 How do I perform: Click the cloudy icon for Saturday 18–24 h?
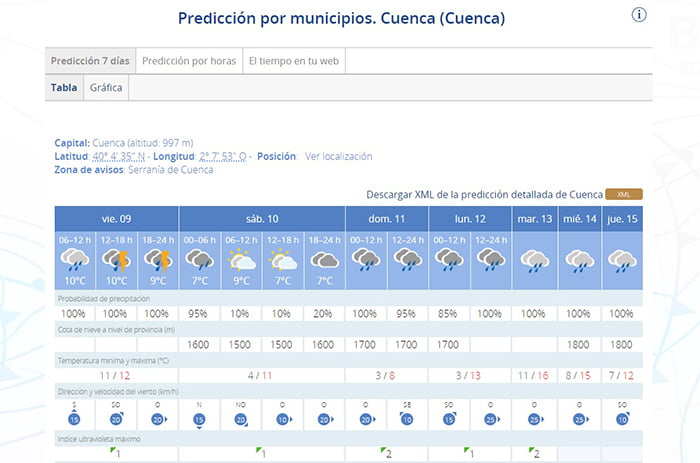[324, 260]
